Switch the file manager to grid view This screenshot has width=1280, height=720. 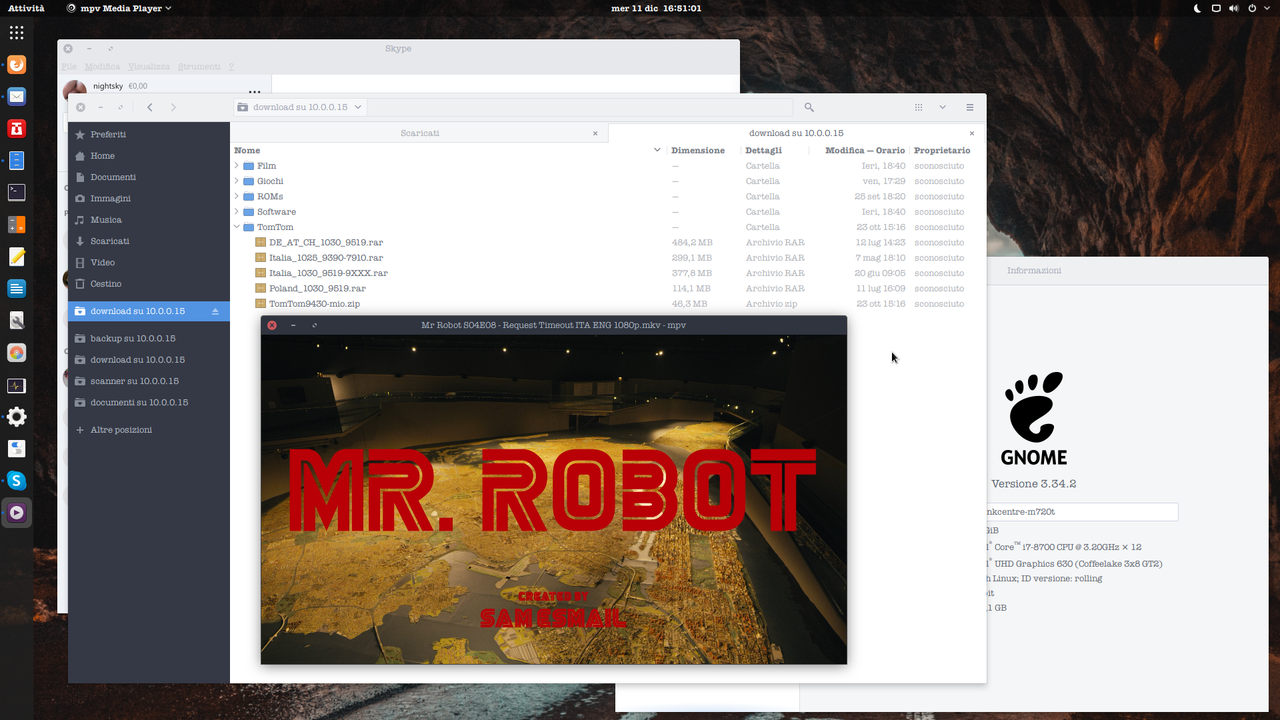(918, 107)
